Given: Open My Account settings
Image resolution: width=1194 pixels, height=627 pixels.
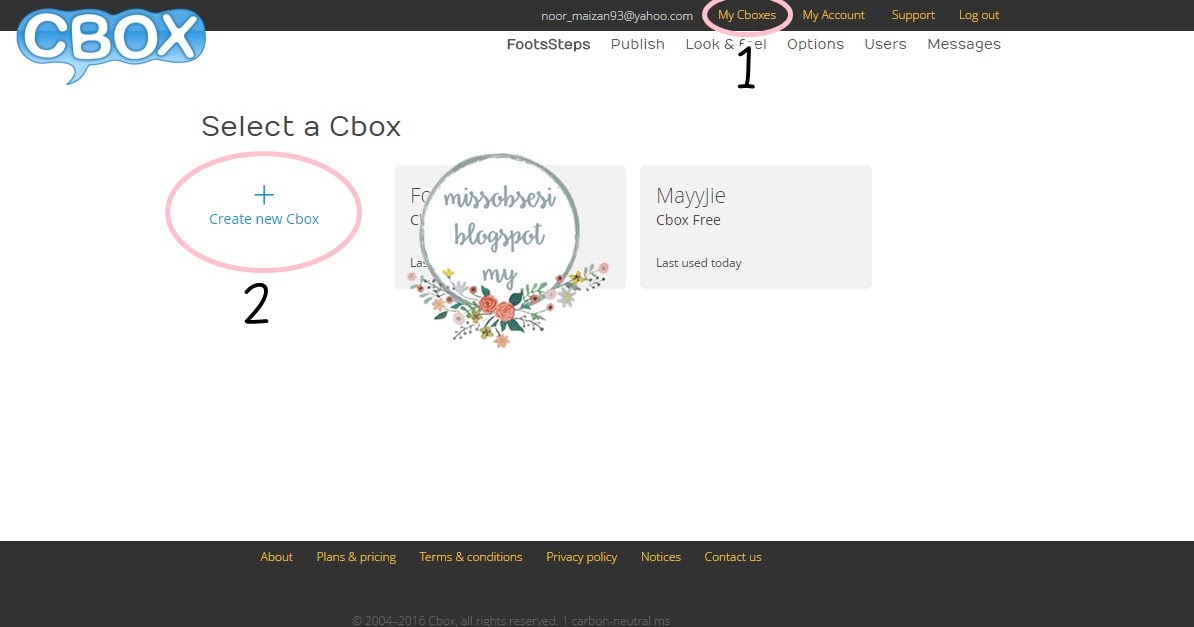Looking at the screenshot, I should click(833, 14).
